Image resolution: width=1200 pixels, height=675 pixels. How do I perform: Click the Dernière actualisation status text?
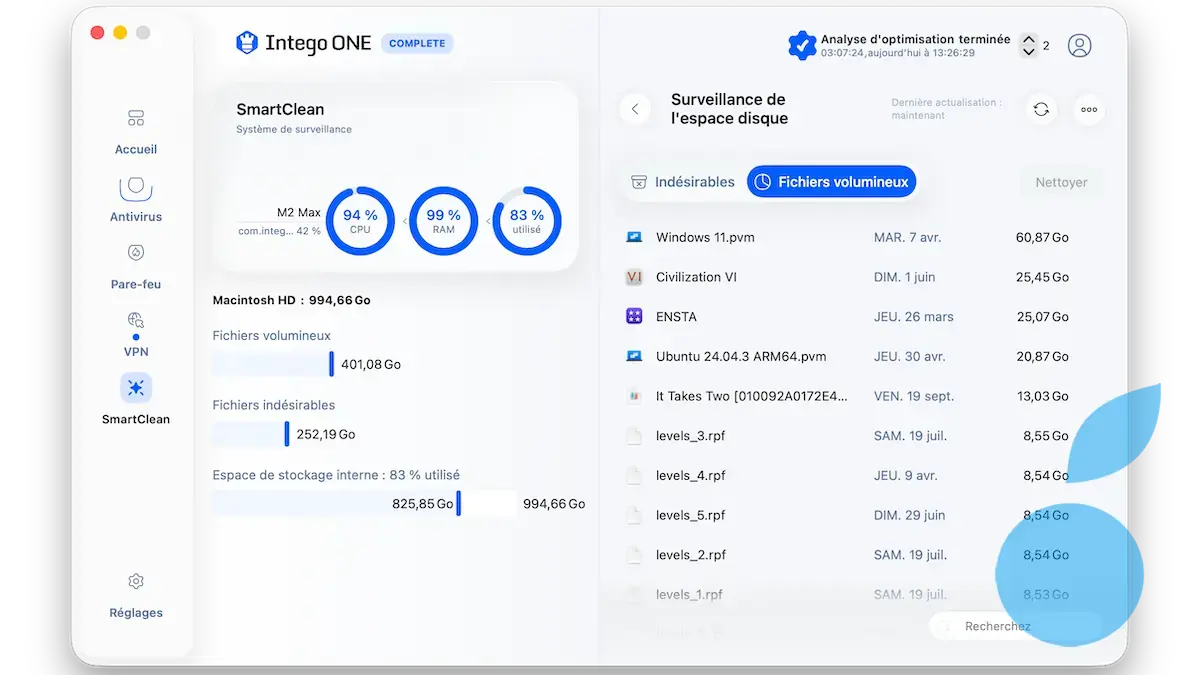[x=946, y=109]
